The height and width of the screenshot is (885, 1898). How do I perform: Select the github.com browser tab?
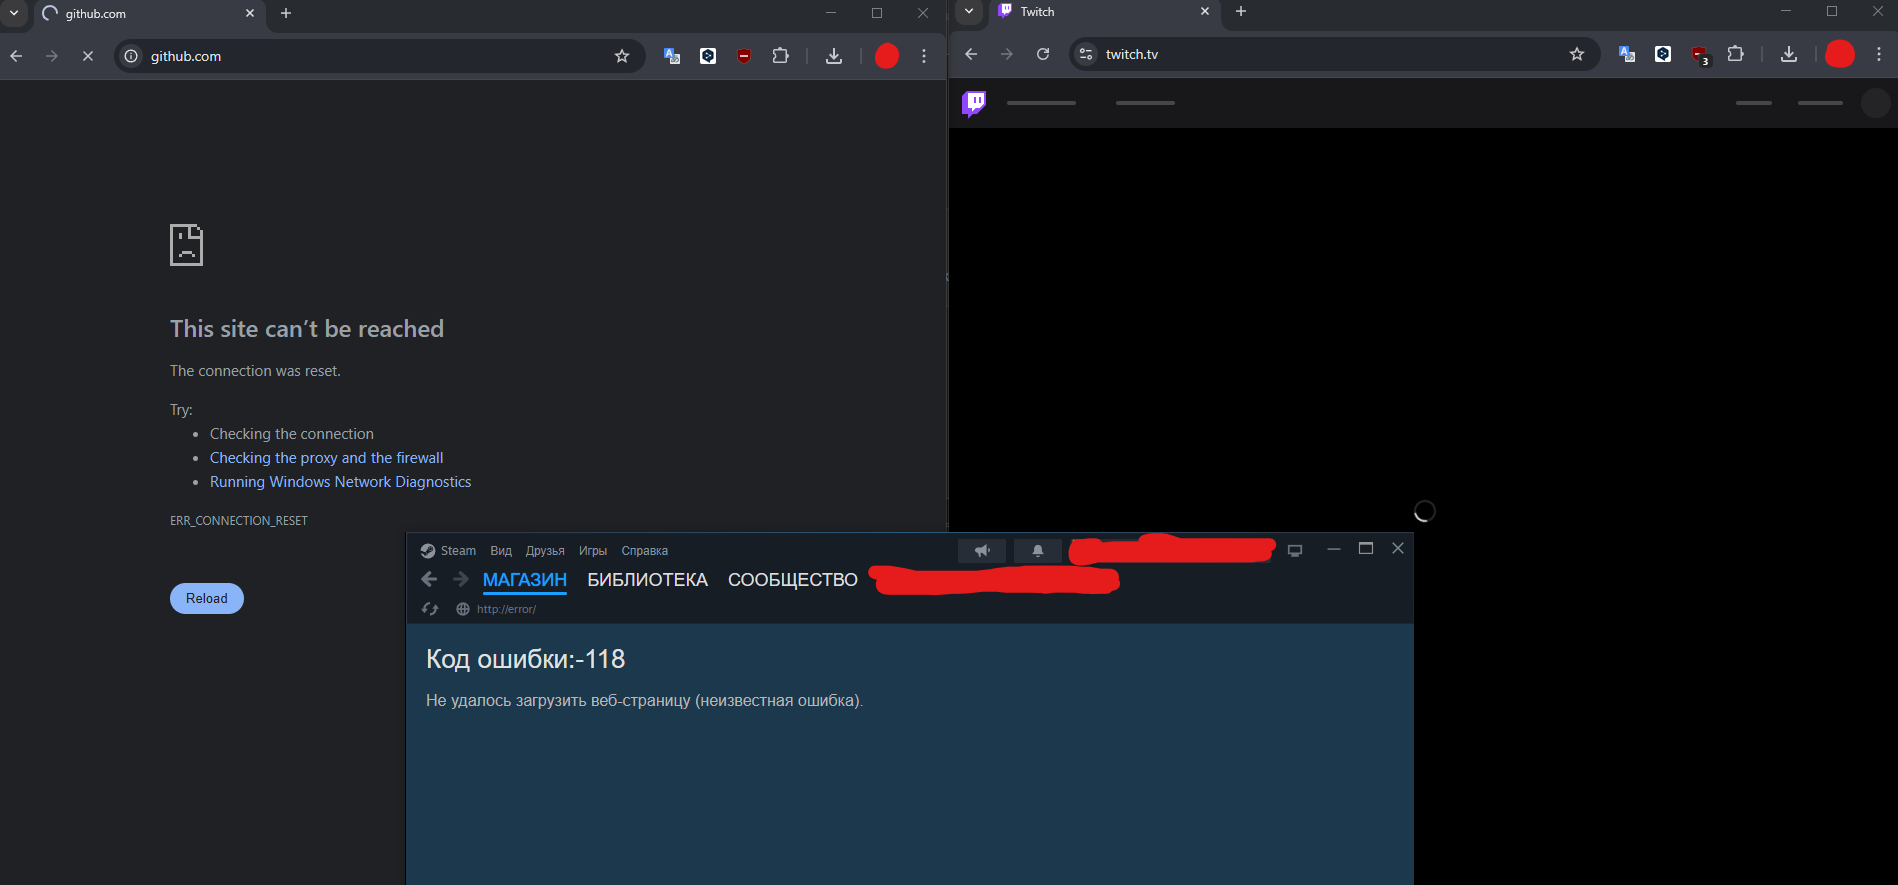(x=148, y=14)
